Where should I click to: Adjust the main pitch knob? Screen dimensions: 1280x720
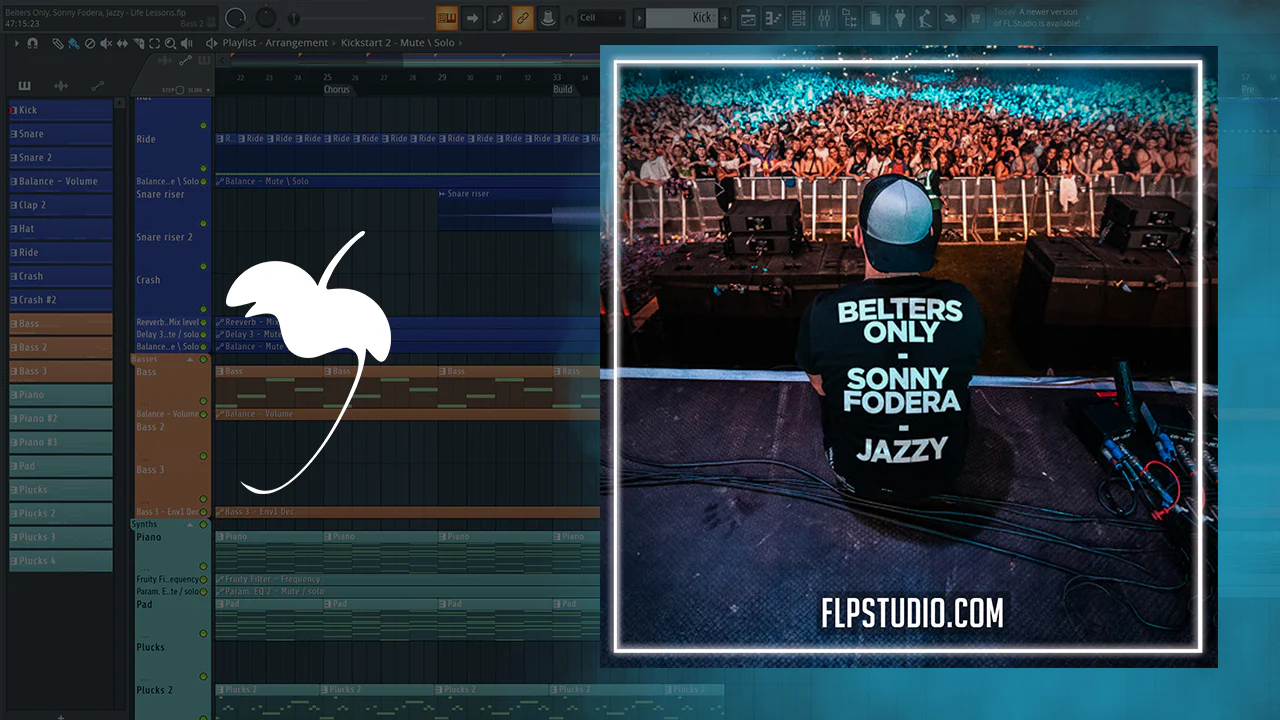point(266,18)
